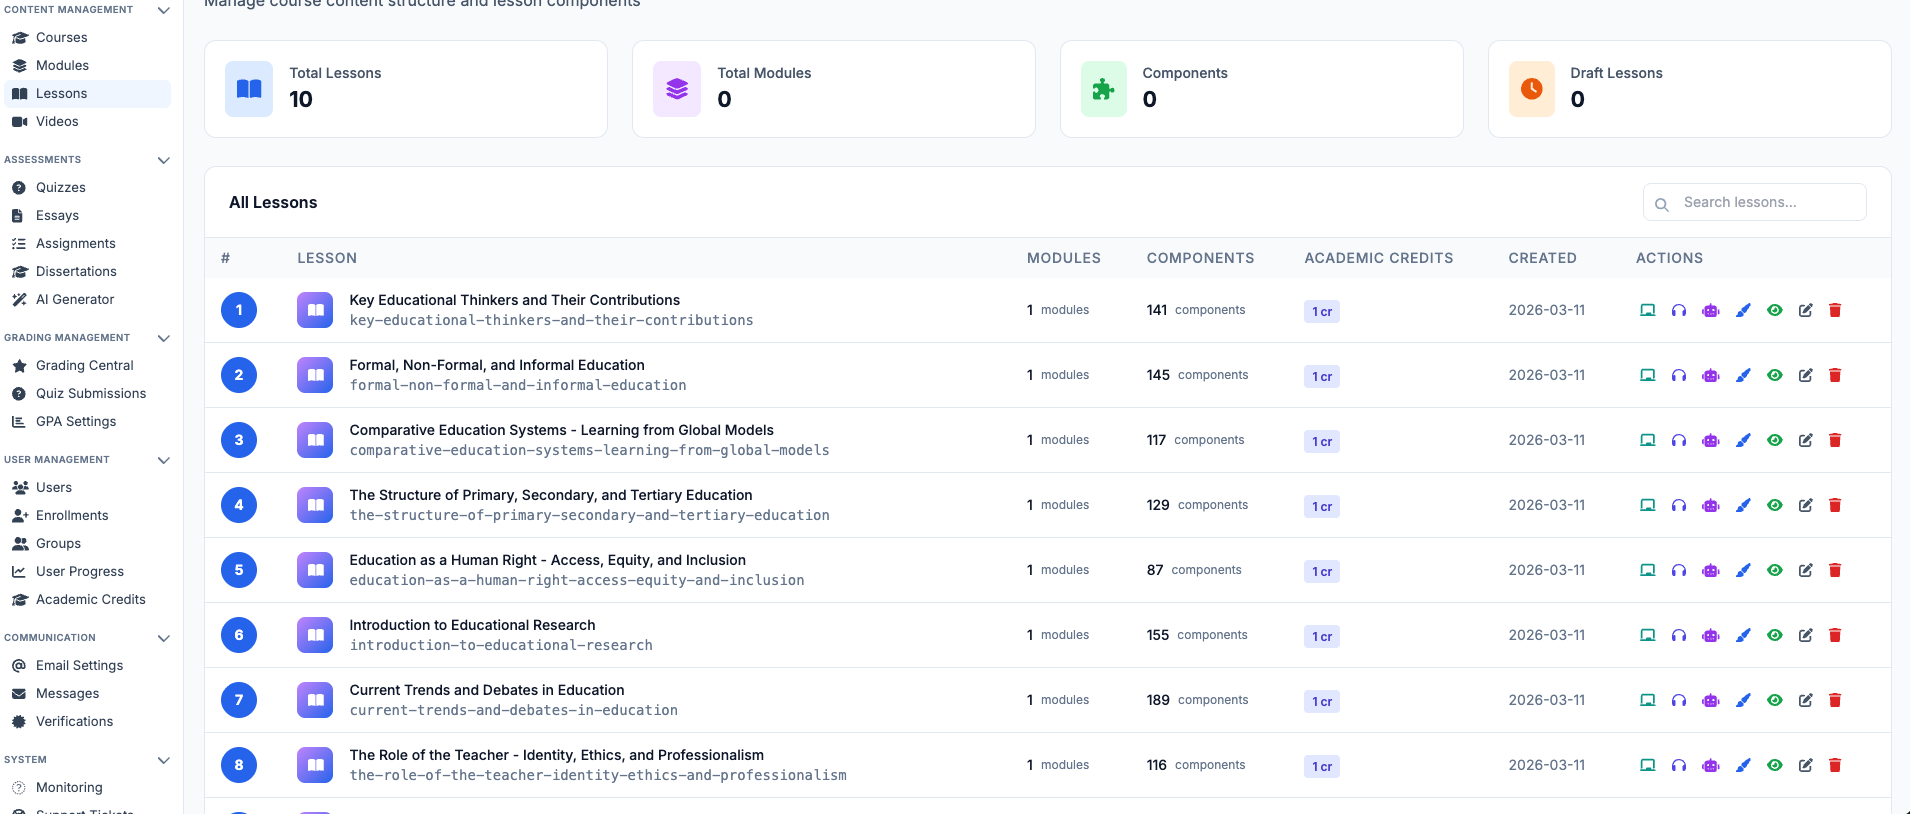Collapse the System sidebar section
Screen dimensions: 1910x814
(164, 760)
